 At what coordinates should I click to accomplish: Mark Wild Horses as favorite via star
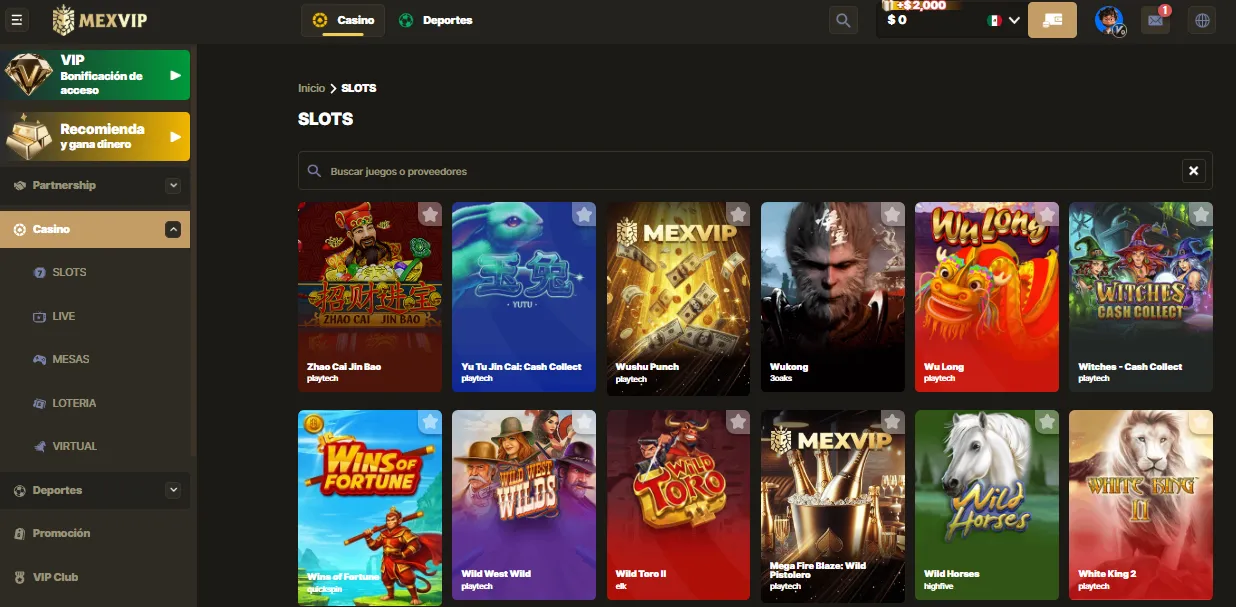1046,422
